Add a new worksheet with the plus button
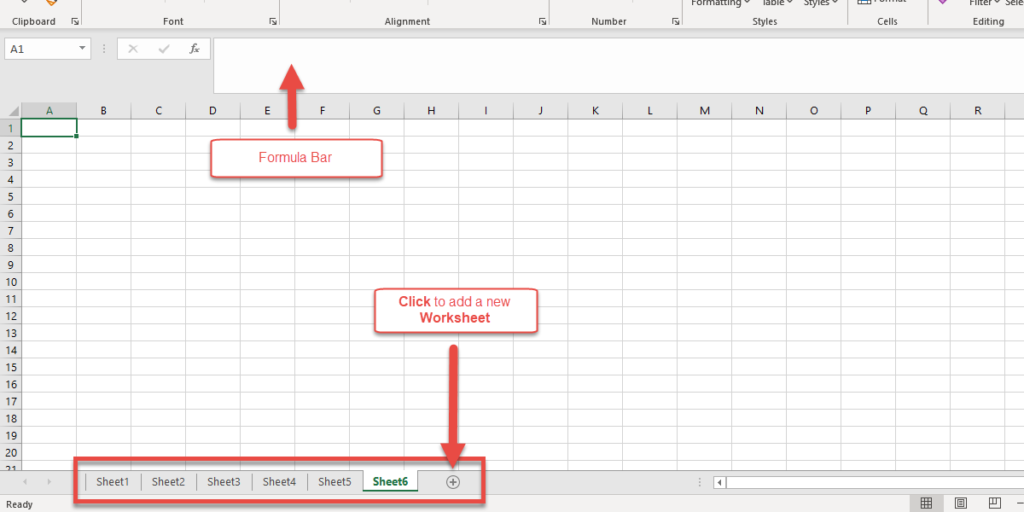Screen dimensions: 1024x512 [x=453, y=482]
